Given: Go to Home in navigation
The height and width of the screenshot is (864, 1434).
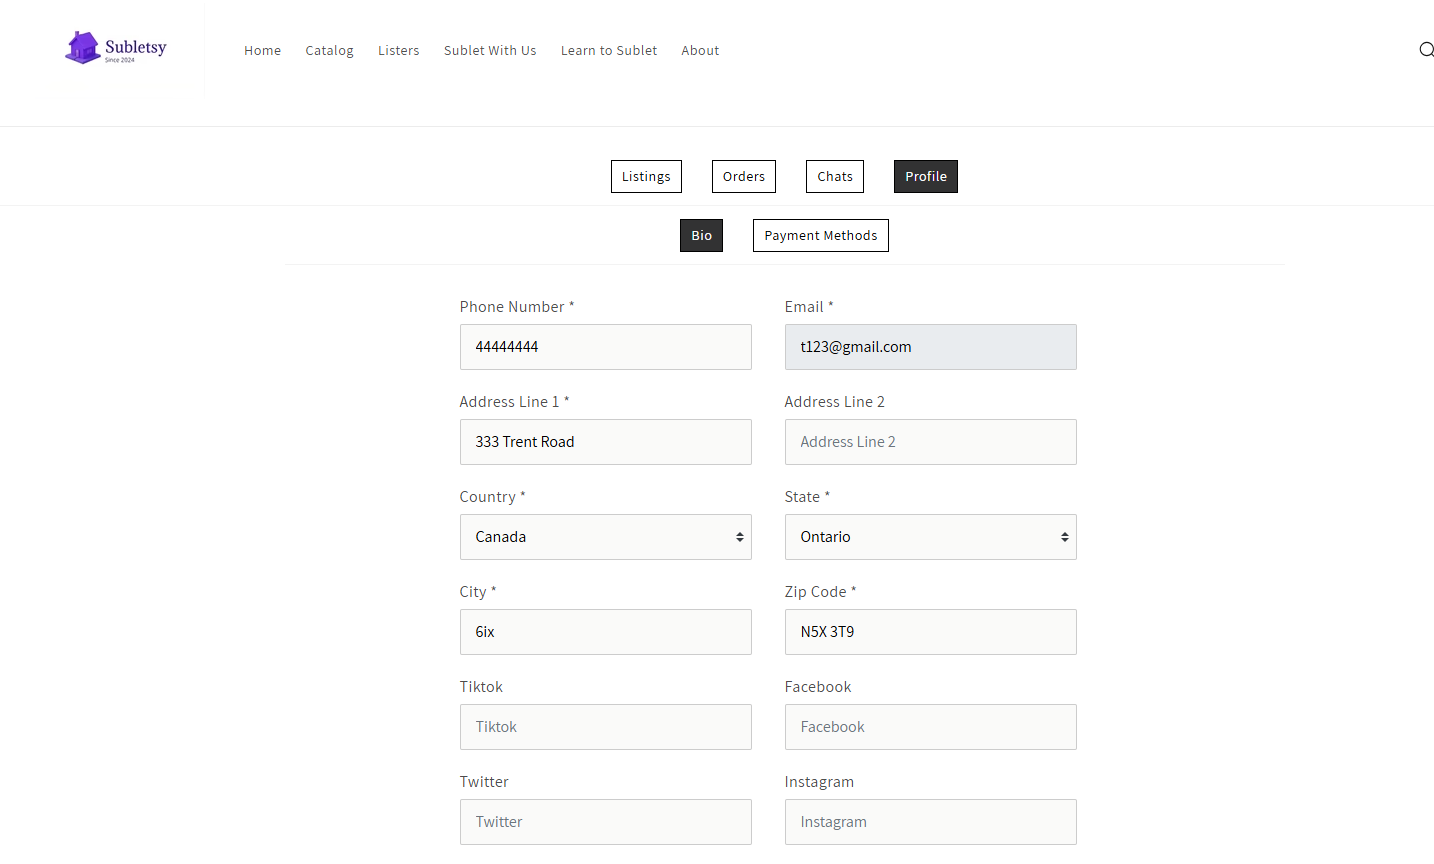Looking at the screenshot, I should (x=262, y=51).
